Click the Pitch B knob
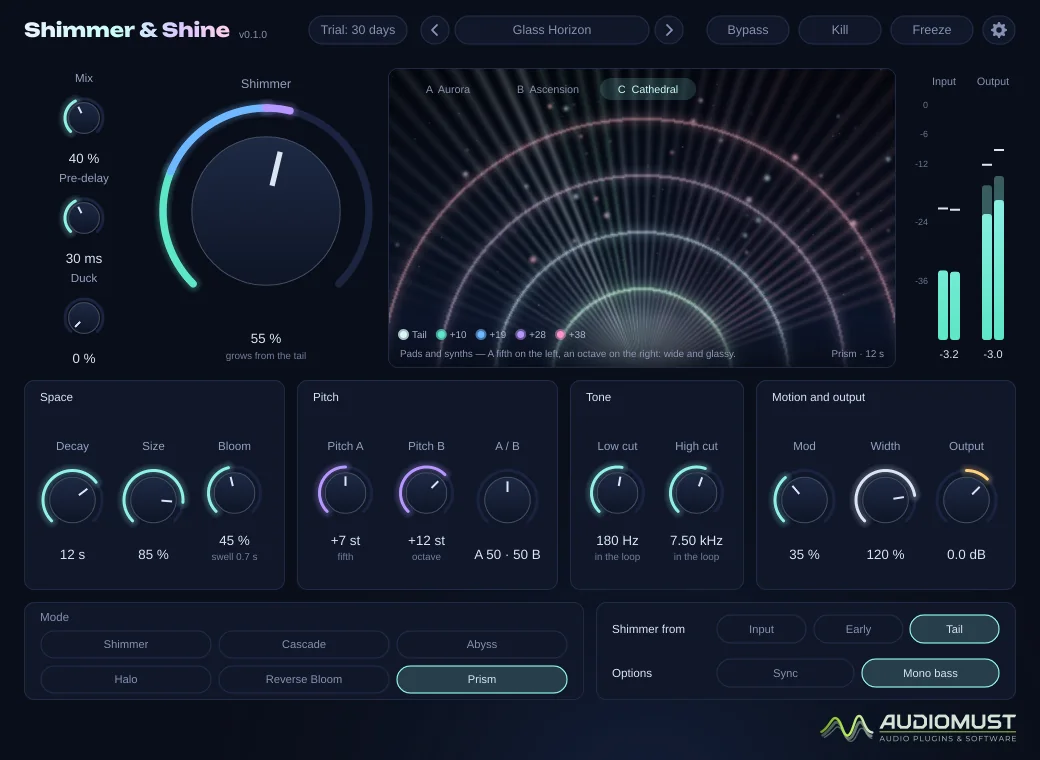The height and width of the screenshot is (760, 1040). [426, 492]
